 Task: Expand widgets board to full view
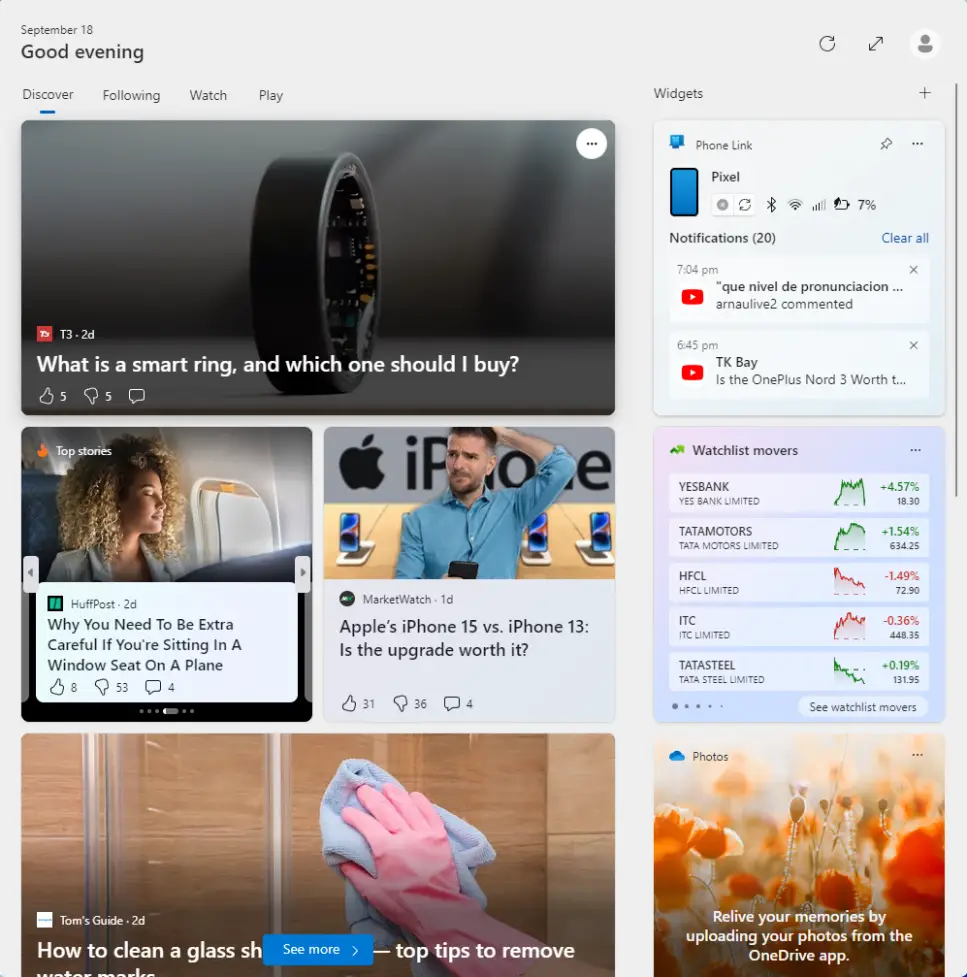[875, 44]
